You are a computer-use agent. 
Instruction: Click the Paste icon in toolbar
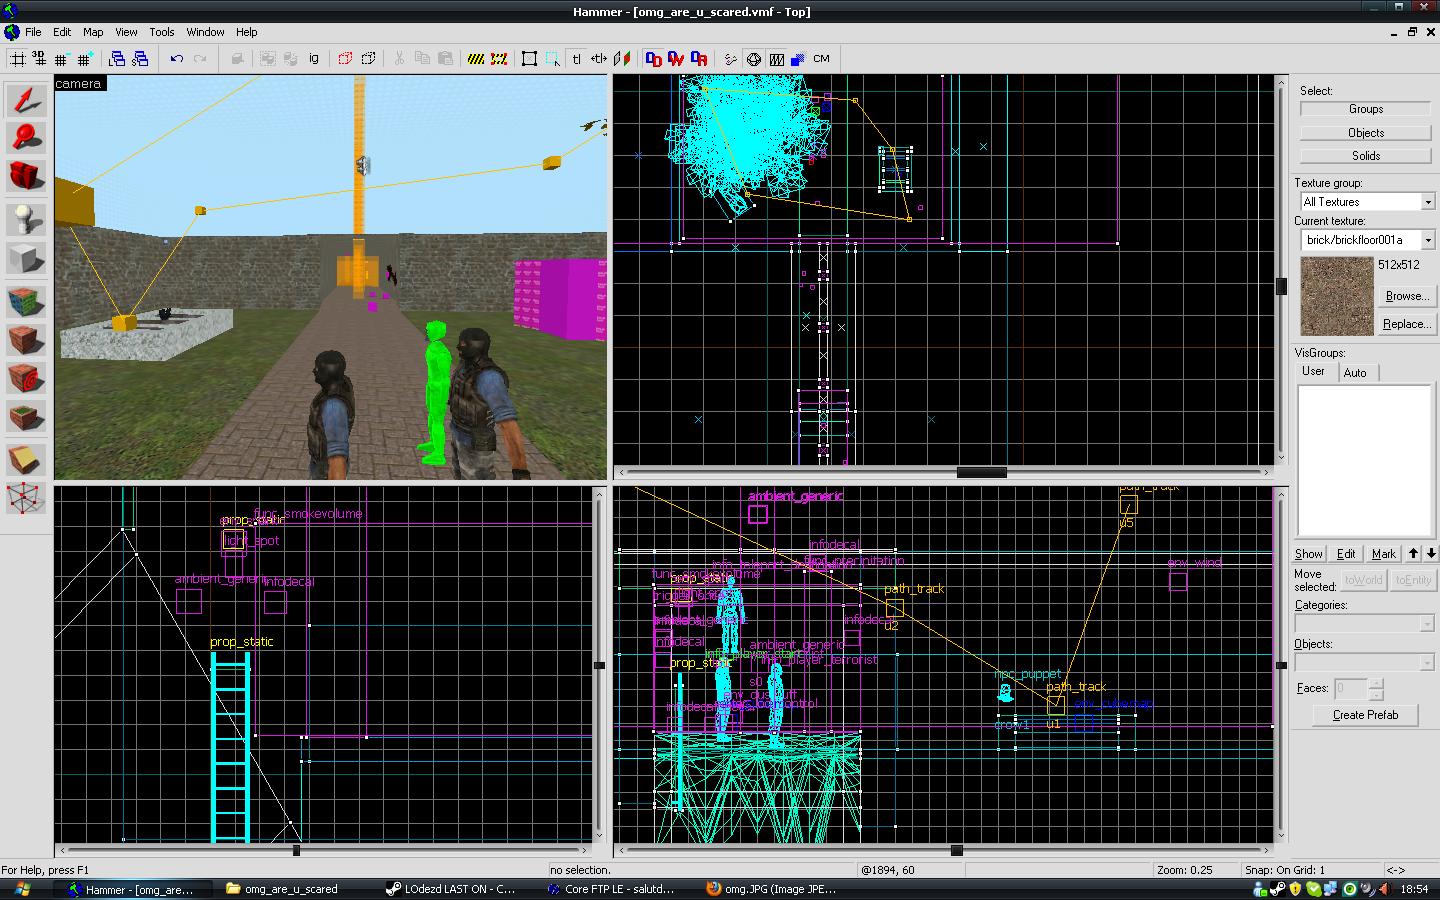[445, 59]
